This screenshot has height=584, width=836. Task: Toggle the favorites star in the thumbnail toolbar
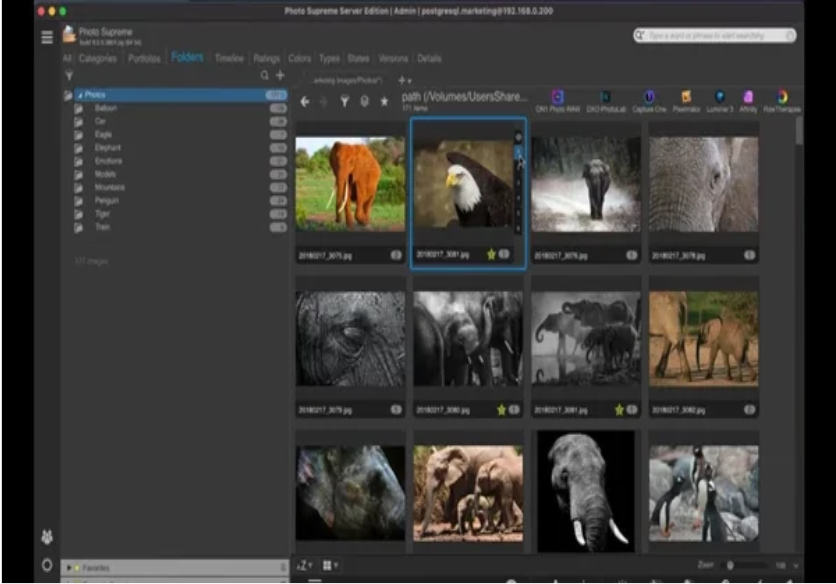(x=384, y=101)
